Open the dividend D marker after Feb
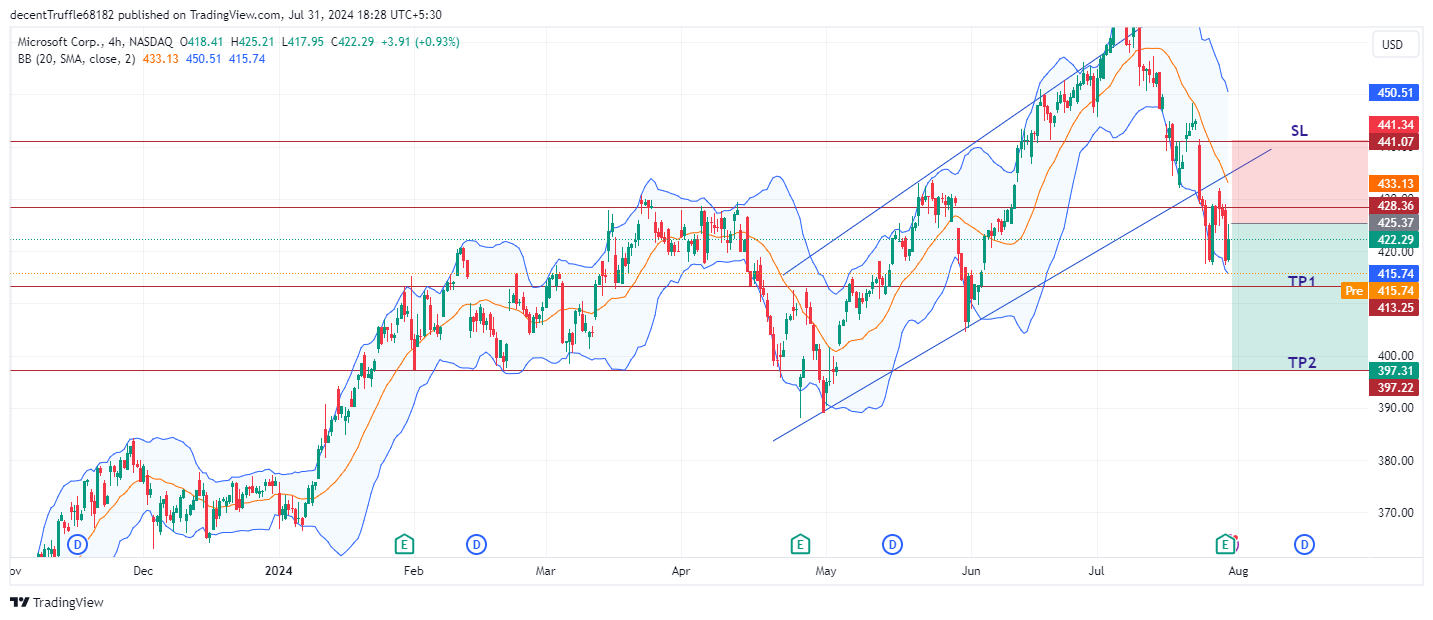 (x=477, y=544)
